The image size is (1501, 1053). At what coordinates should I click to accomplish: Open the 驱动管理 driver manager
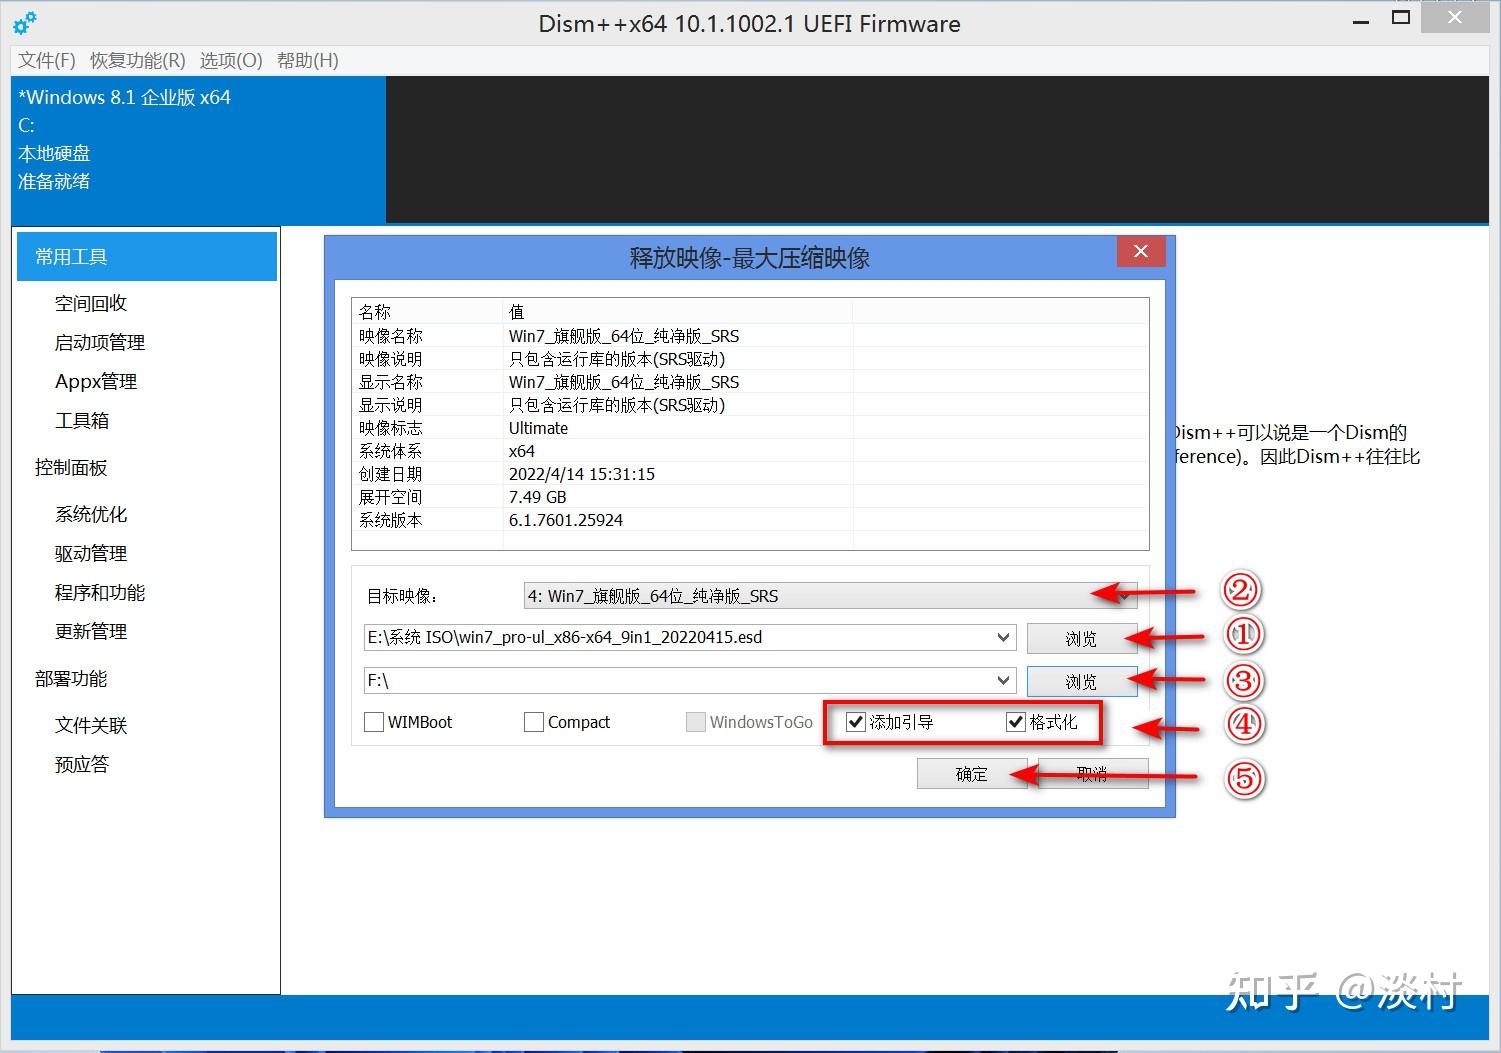click(x=89, y=553)
